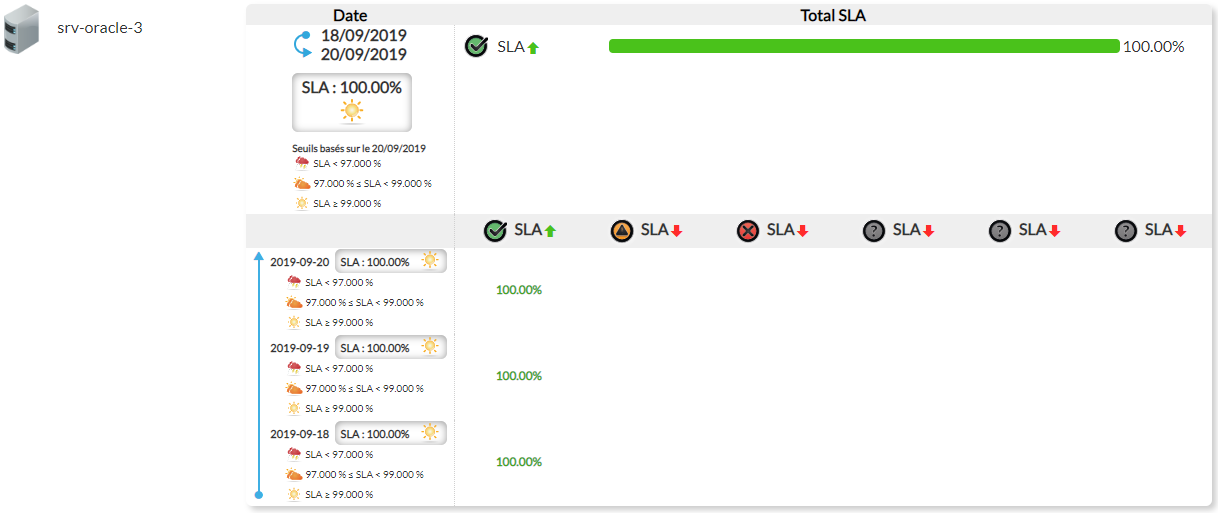Click the red critical X status icon
The height and width of the screenshot is (513, 1218).
(x=748, y=231)
